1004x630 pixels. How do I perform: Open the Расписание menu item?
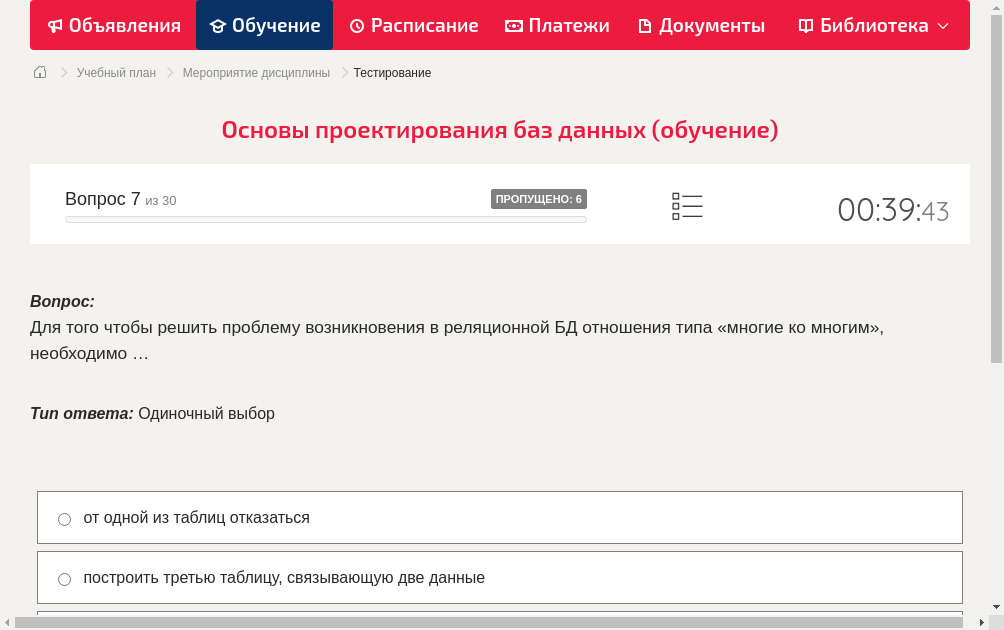click(x=414, y=25)
